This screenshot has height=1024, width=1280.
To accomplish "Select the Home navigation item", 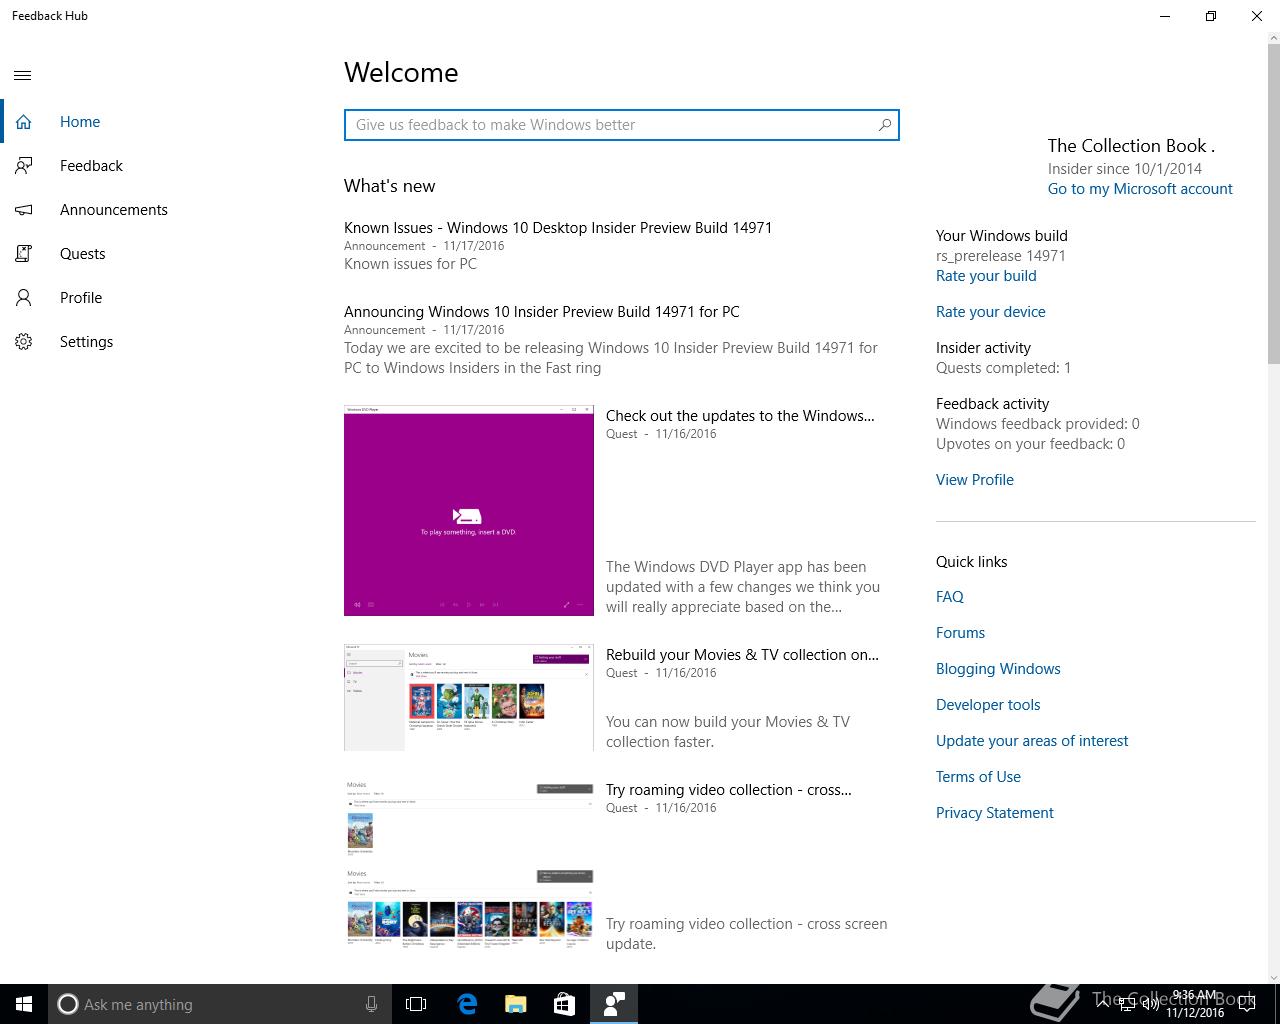I will click(160, 122).
